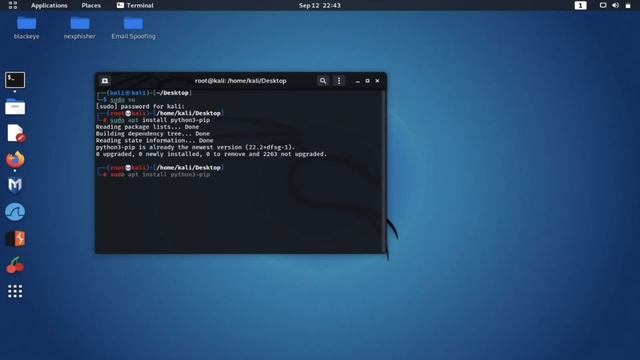The width and height of the screenshot is (640, 360).
Task: Launch the text editor dock icon
Action: (15, 133)
